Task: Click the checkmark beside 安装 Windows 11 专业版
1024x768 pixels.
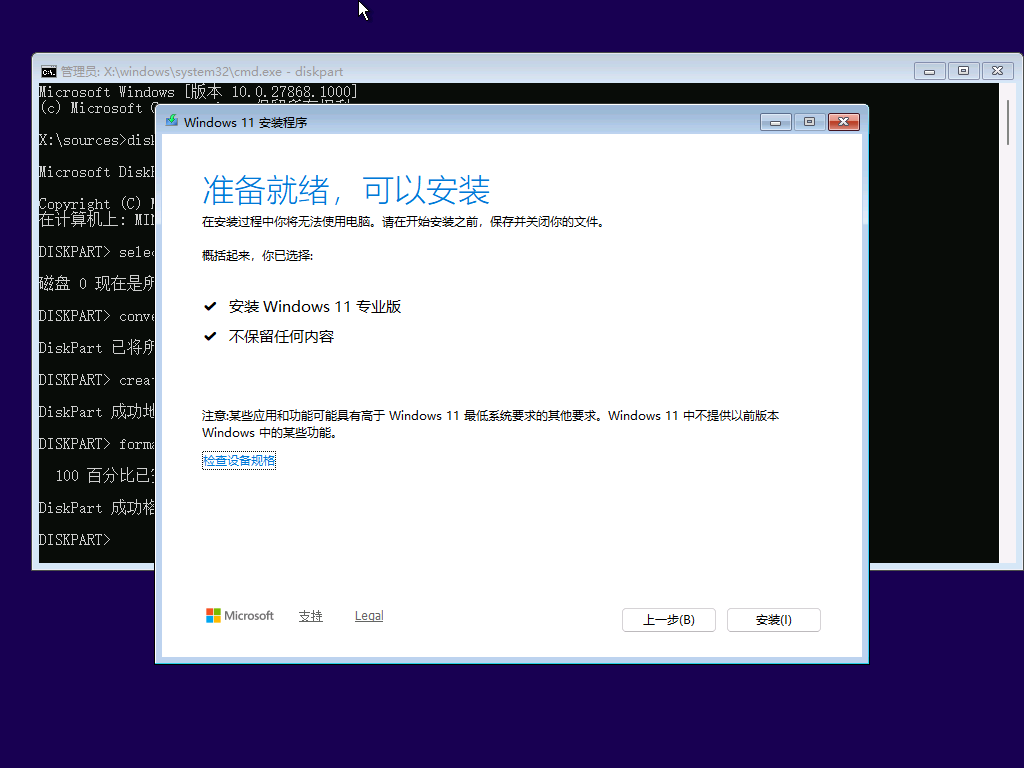Action: (210, 306)
